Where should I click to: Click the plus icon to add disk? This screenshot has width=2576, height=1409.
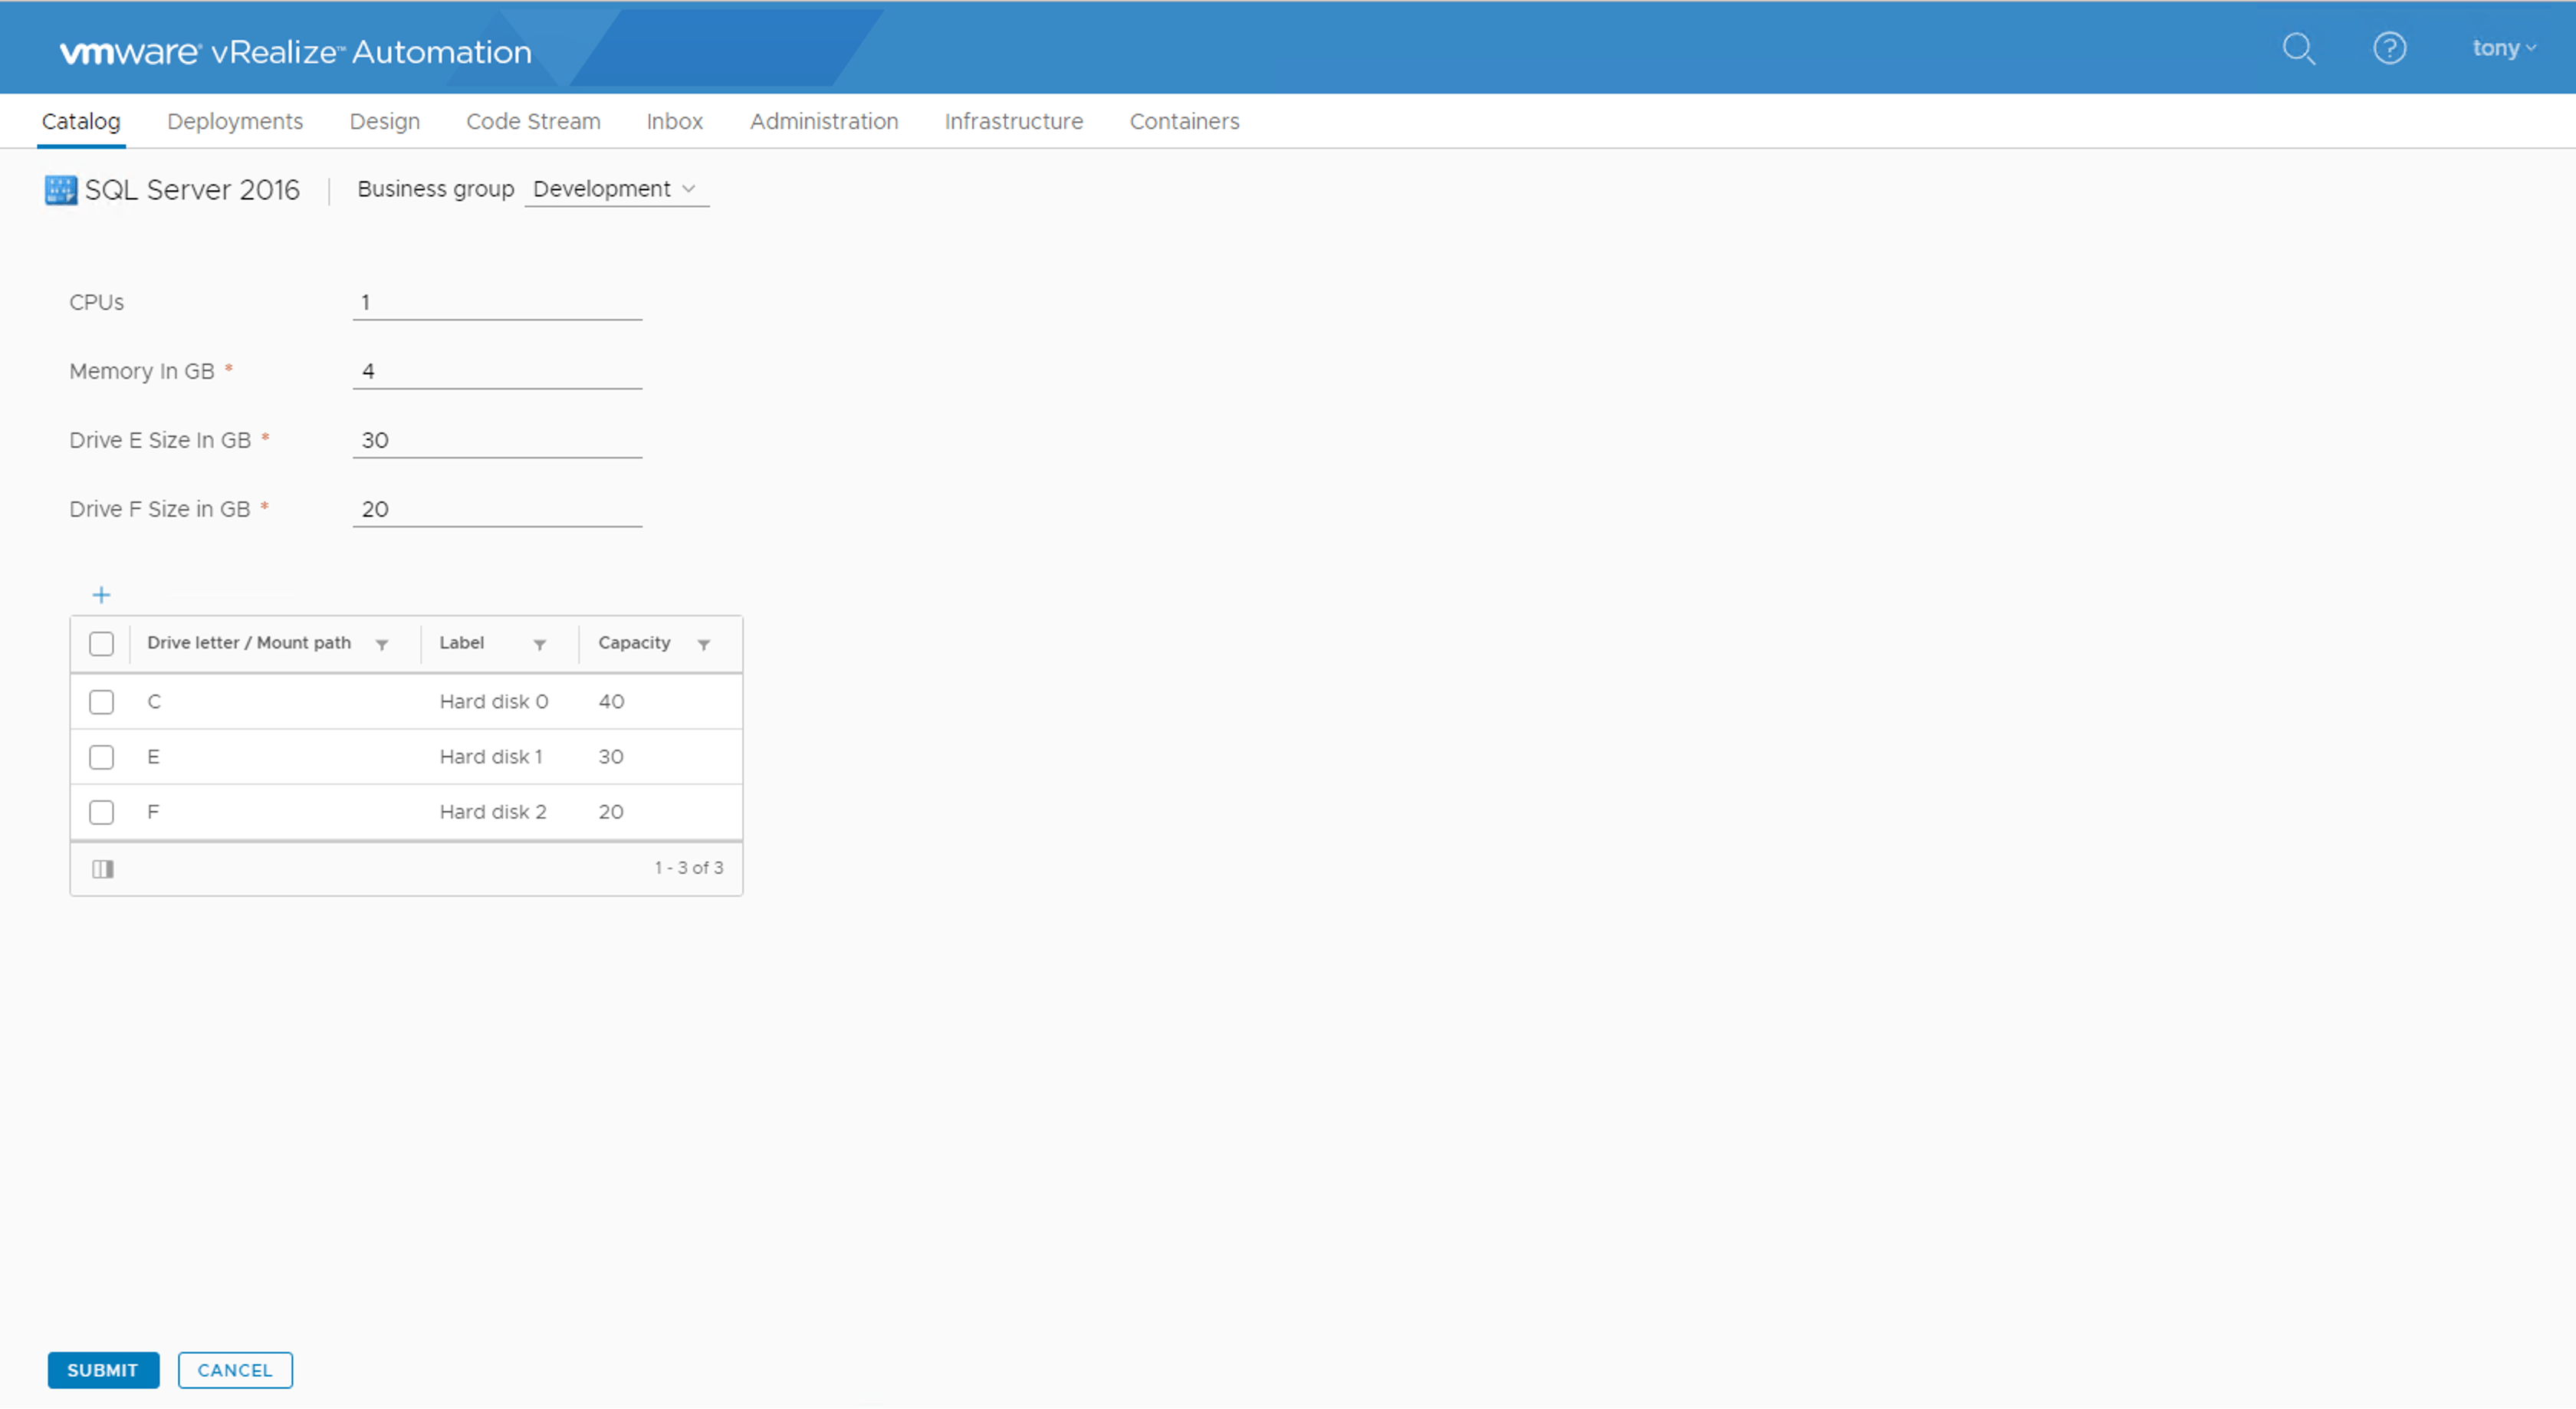(101, 595)
